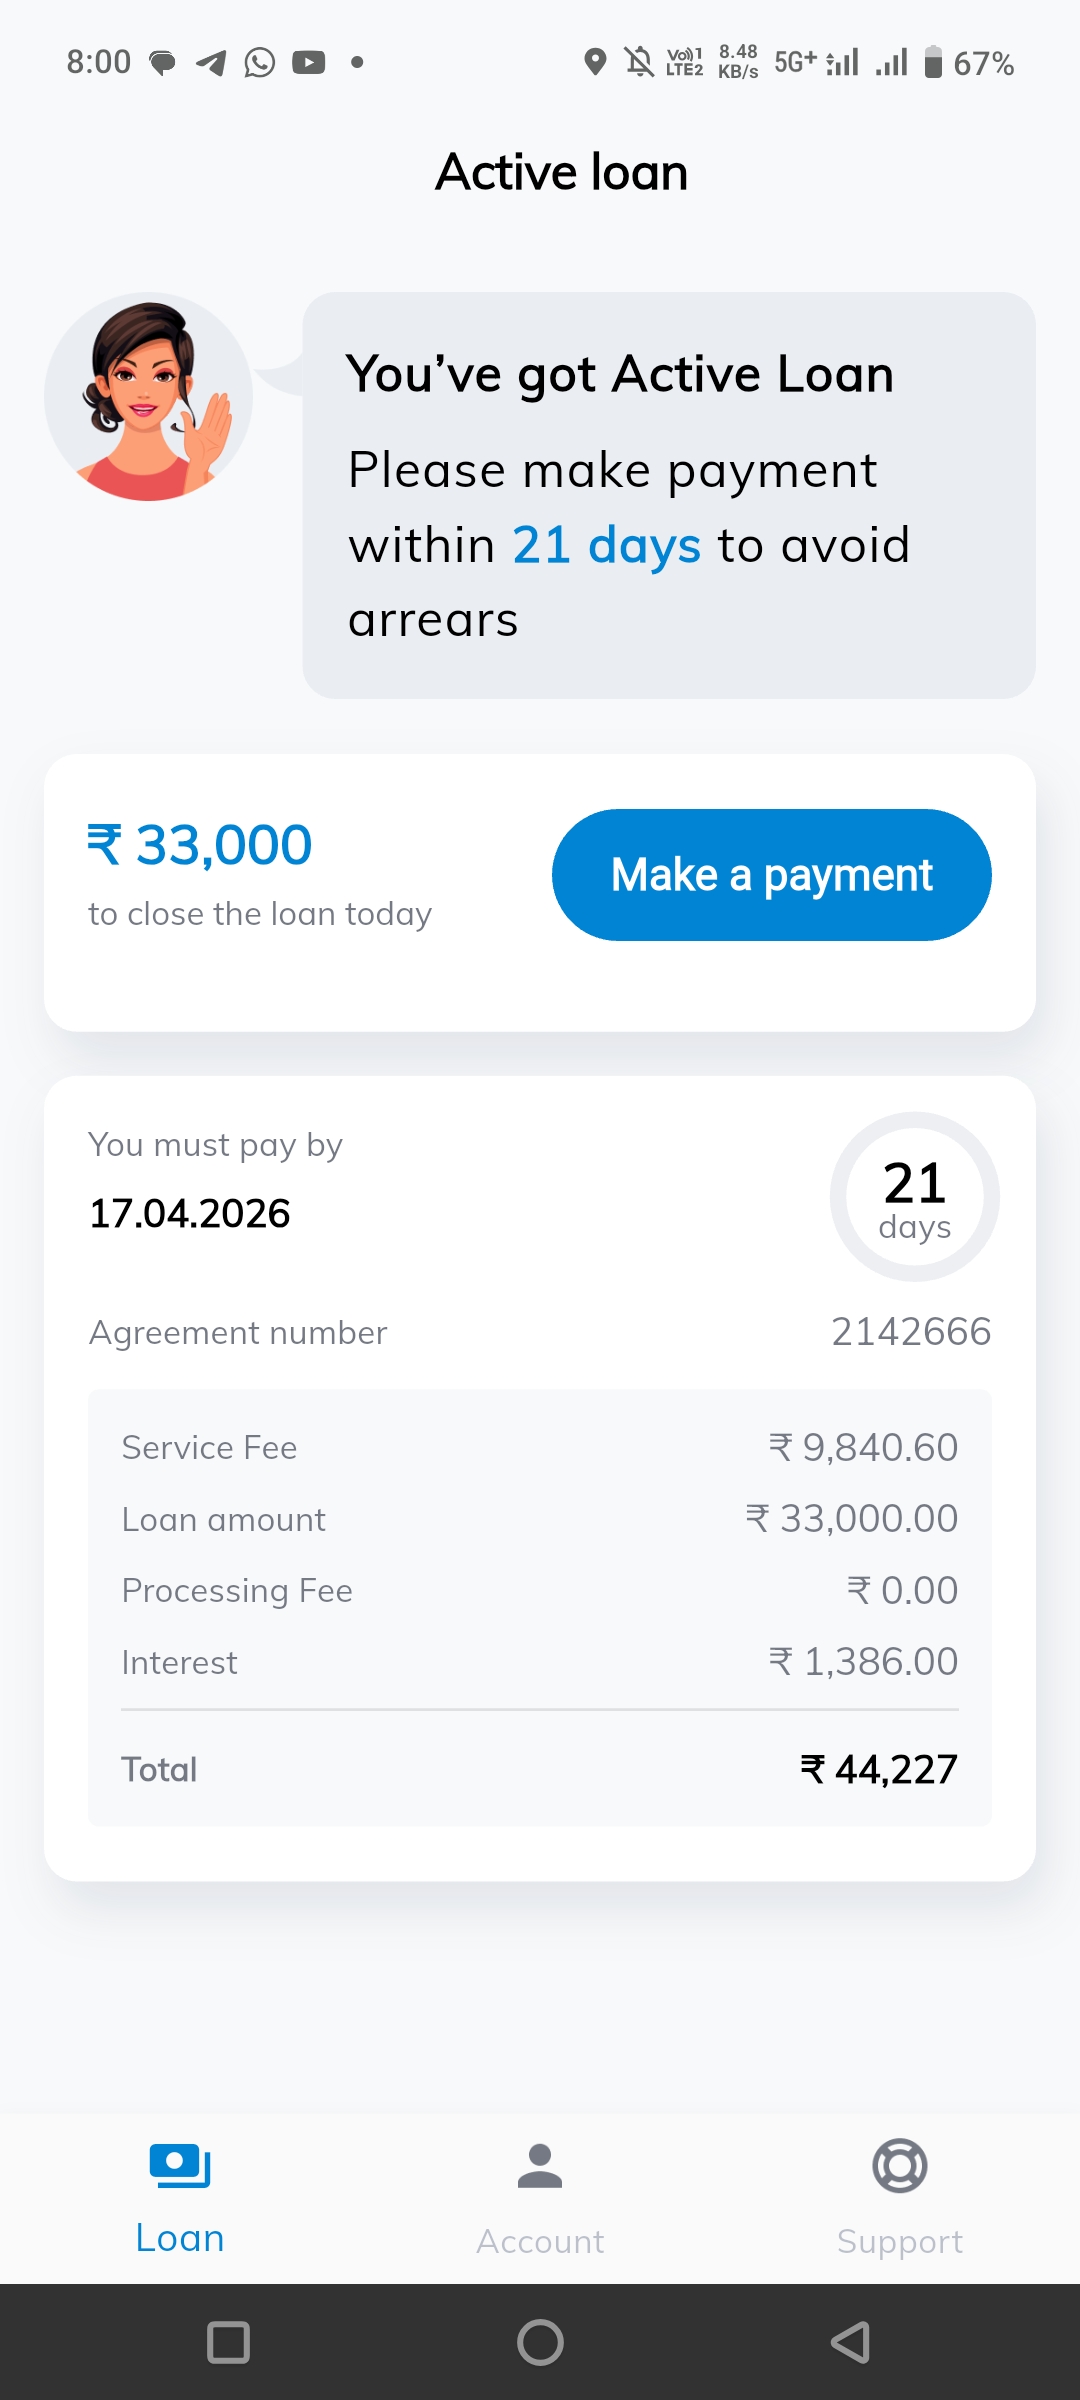
Task: Tap the Support lifebuoy icon
Action: [x=900, y=2166]
